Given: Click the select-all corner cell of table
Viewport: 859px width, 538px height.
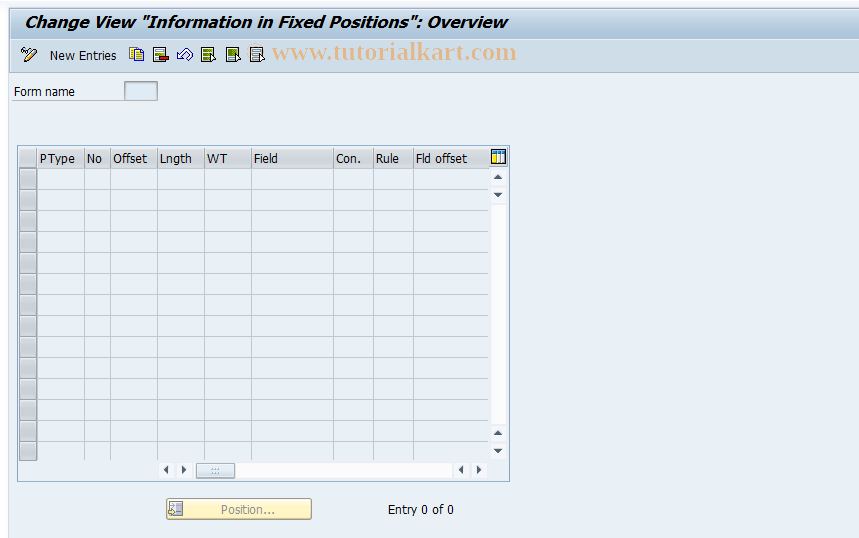Looking at the screenshot, I should pyautogui.click(x=28, y=158).
